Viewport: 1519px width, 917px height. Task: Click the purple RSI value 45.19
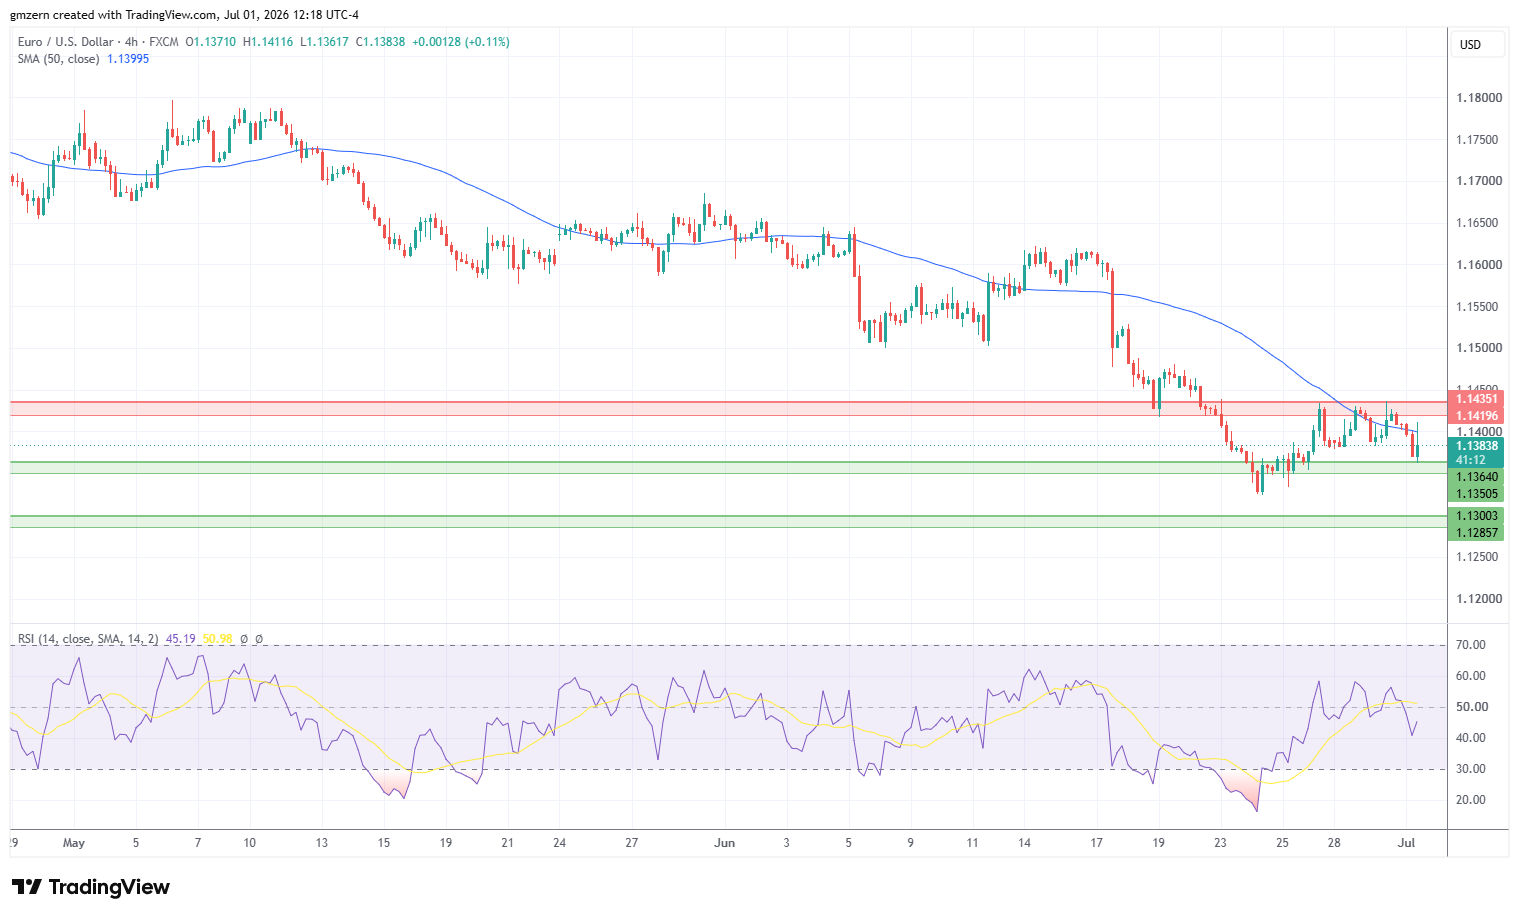coord(180,639)
